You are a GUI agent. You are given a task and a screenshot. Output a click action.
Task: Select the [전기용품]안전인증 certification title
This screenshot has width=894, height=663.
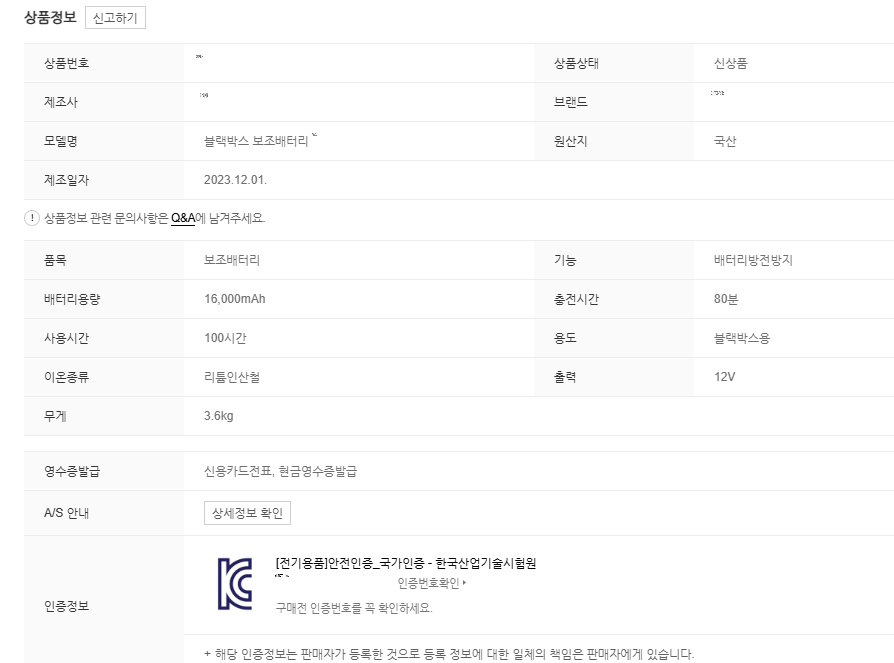tap(405, 563)
